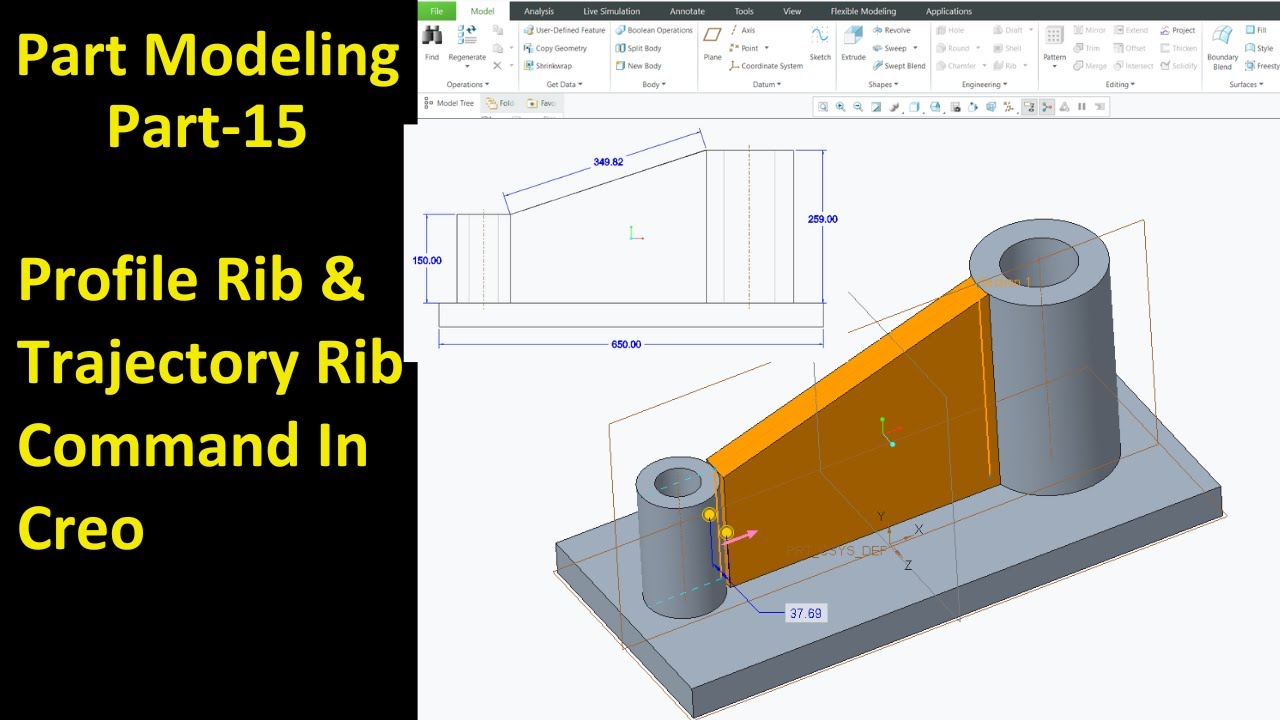Toggle datum display filters
Viewport: 1280px width, 720px height.
1008,107
